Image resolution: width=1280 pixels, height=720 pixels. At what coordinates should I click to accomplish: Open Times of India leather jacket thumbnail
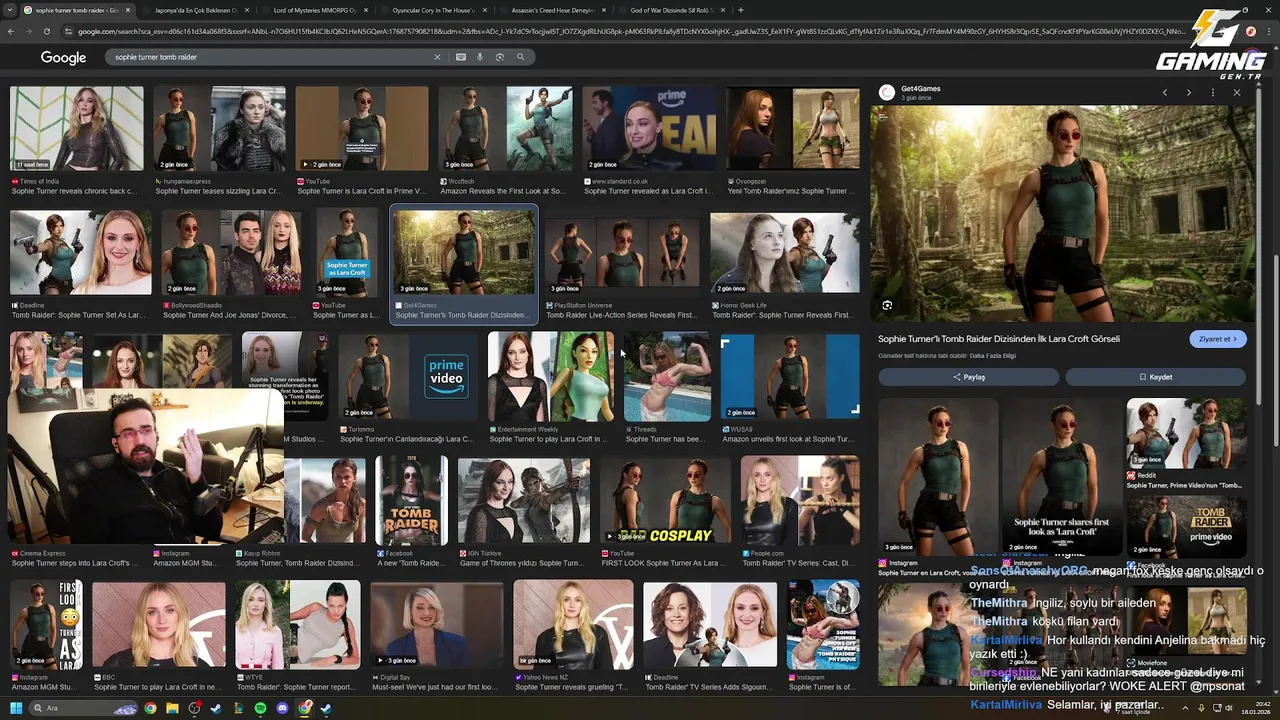coord(77,129)
